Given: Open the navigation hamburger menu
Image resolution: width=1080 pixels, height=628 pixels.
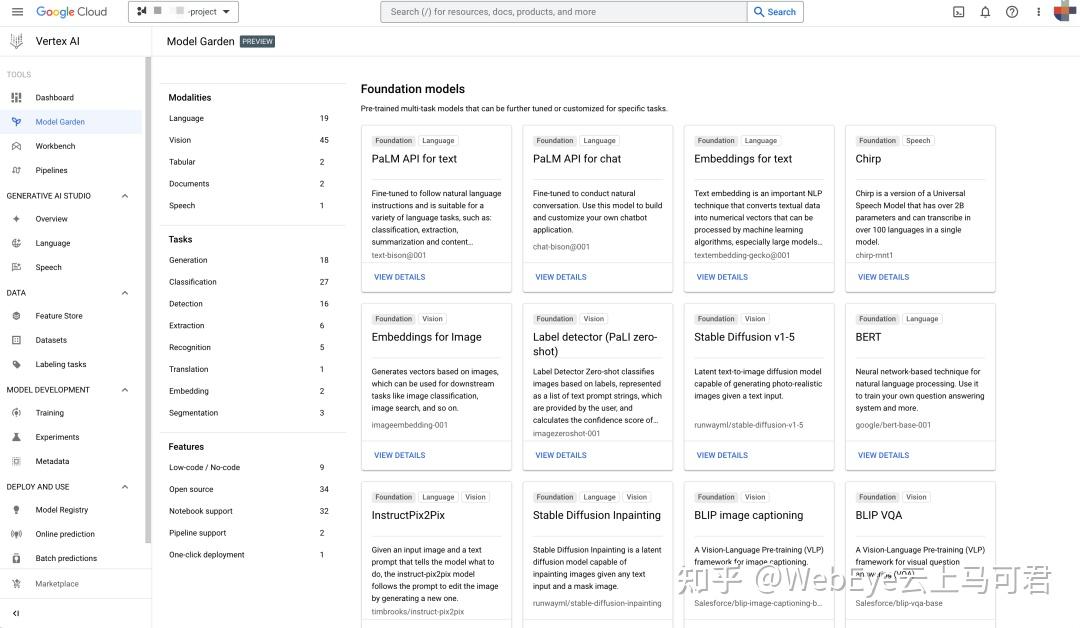Looking at the screenshot, I should tap(17, 11).
